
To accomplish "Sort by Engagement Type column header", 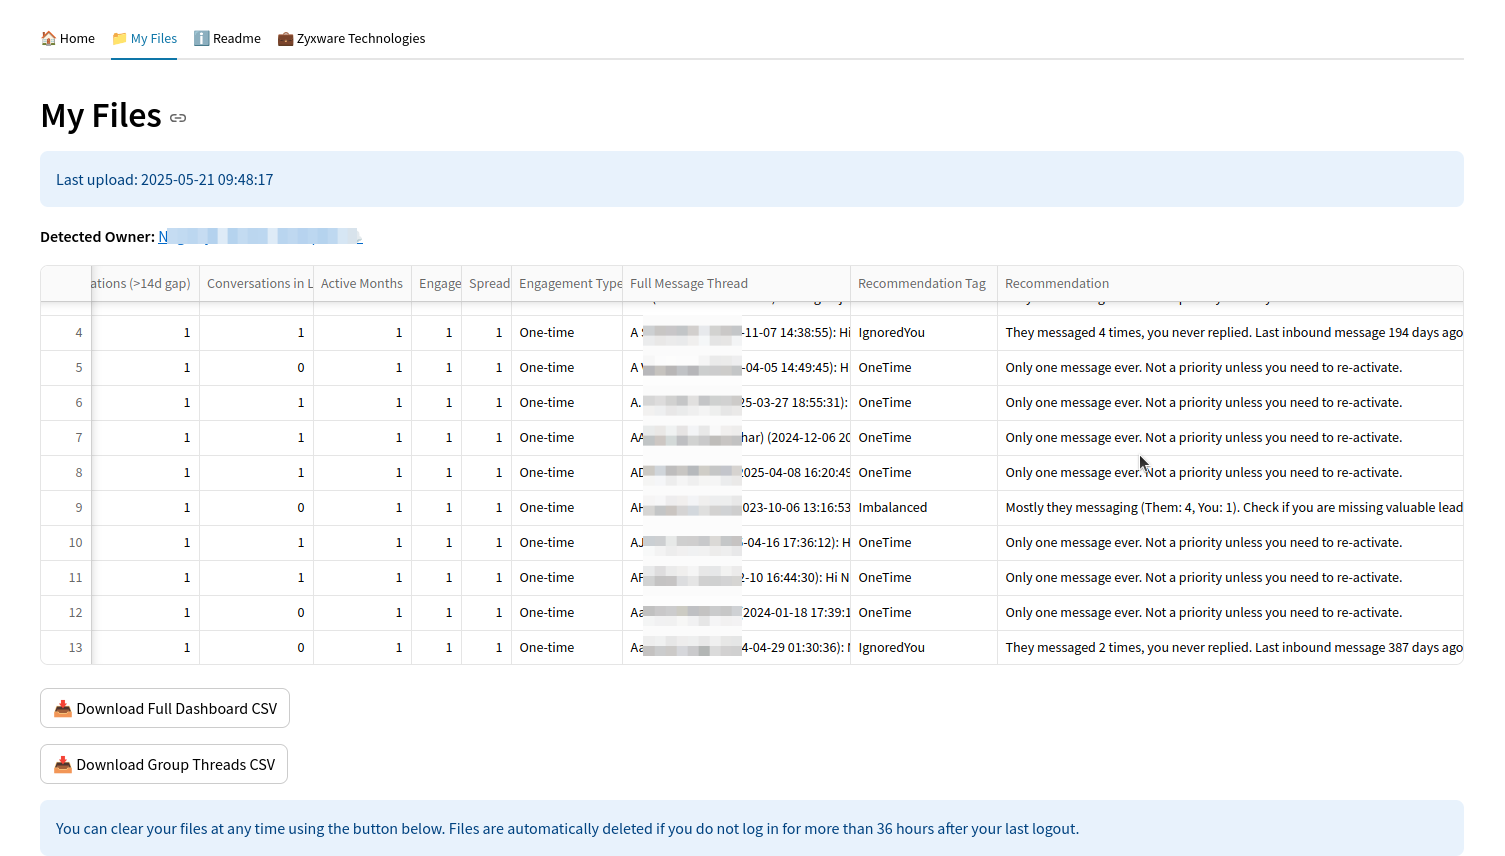I will pos(569,284).
